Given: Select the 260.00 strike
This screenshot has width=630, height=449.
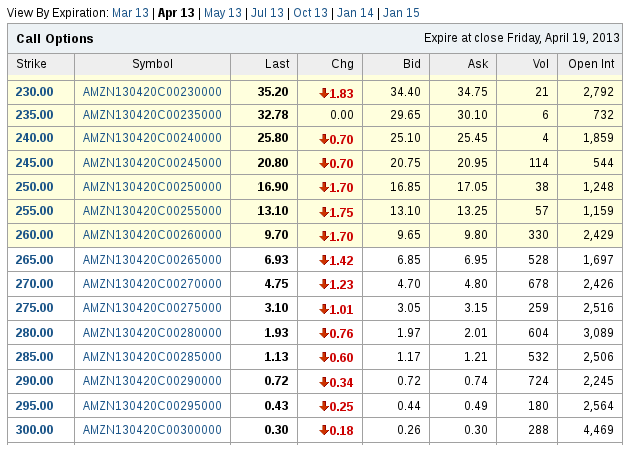Looking at the screenshot, I should click(34, 235).
